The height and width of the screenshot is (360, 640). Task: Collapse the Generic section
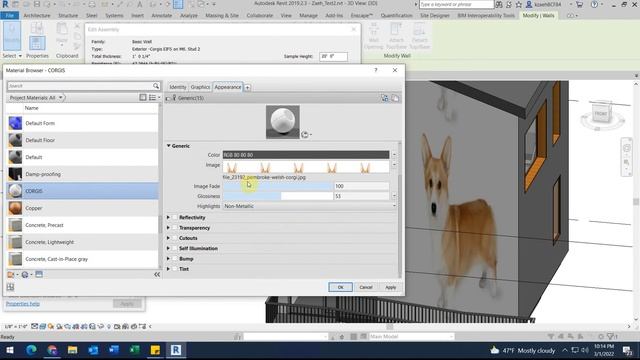click(x=169, y=146)
